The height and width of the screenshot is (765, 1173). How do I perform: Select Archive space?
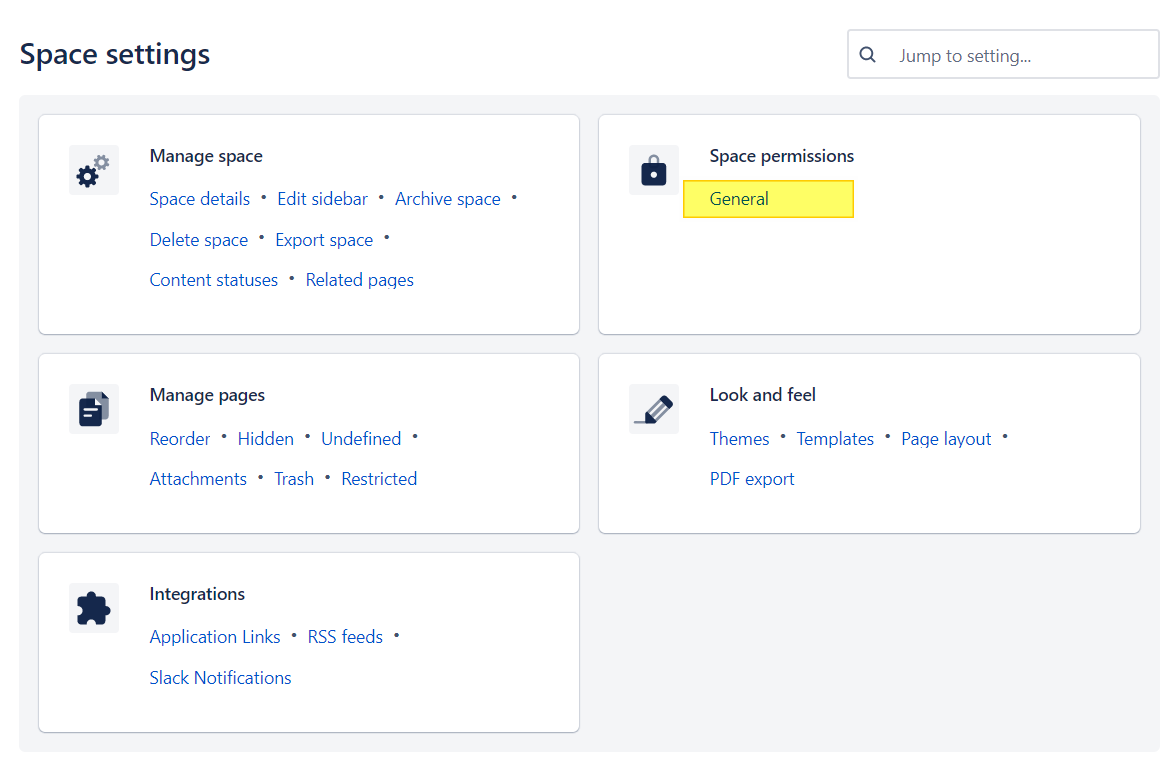pyautogui.click(x=447, y=198)
